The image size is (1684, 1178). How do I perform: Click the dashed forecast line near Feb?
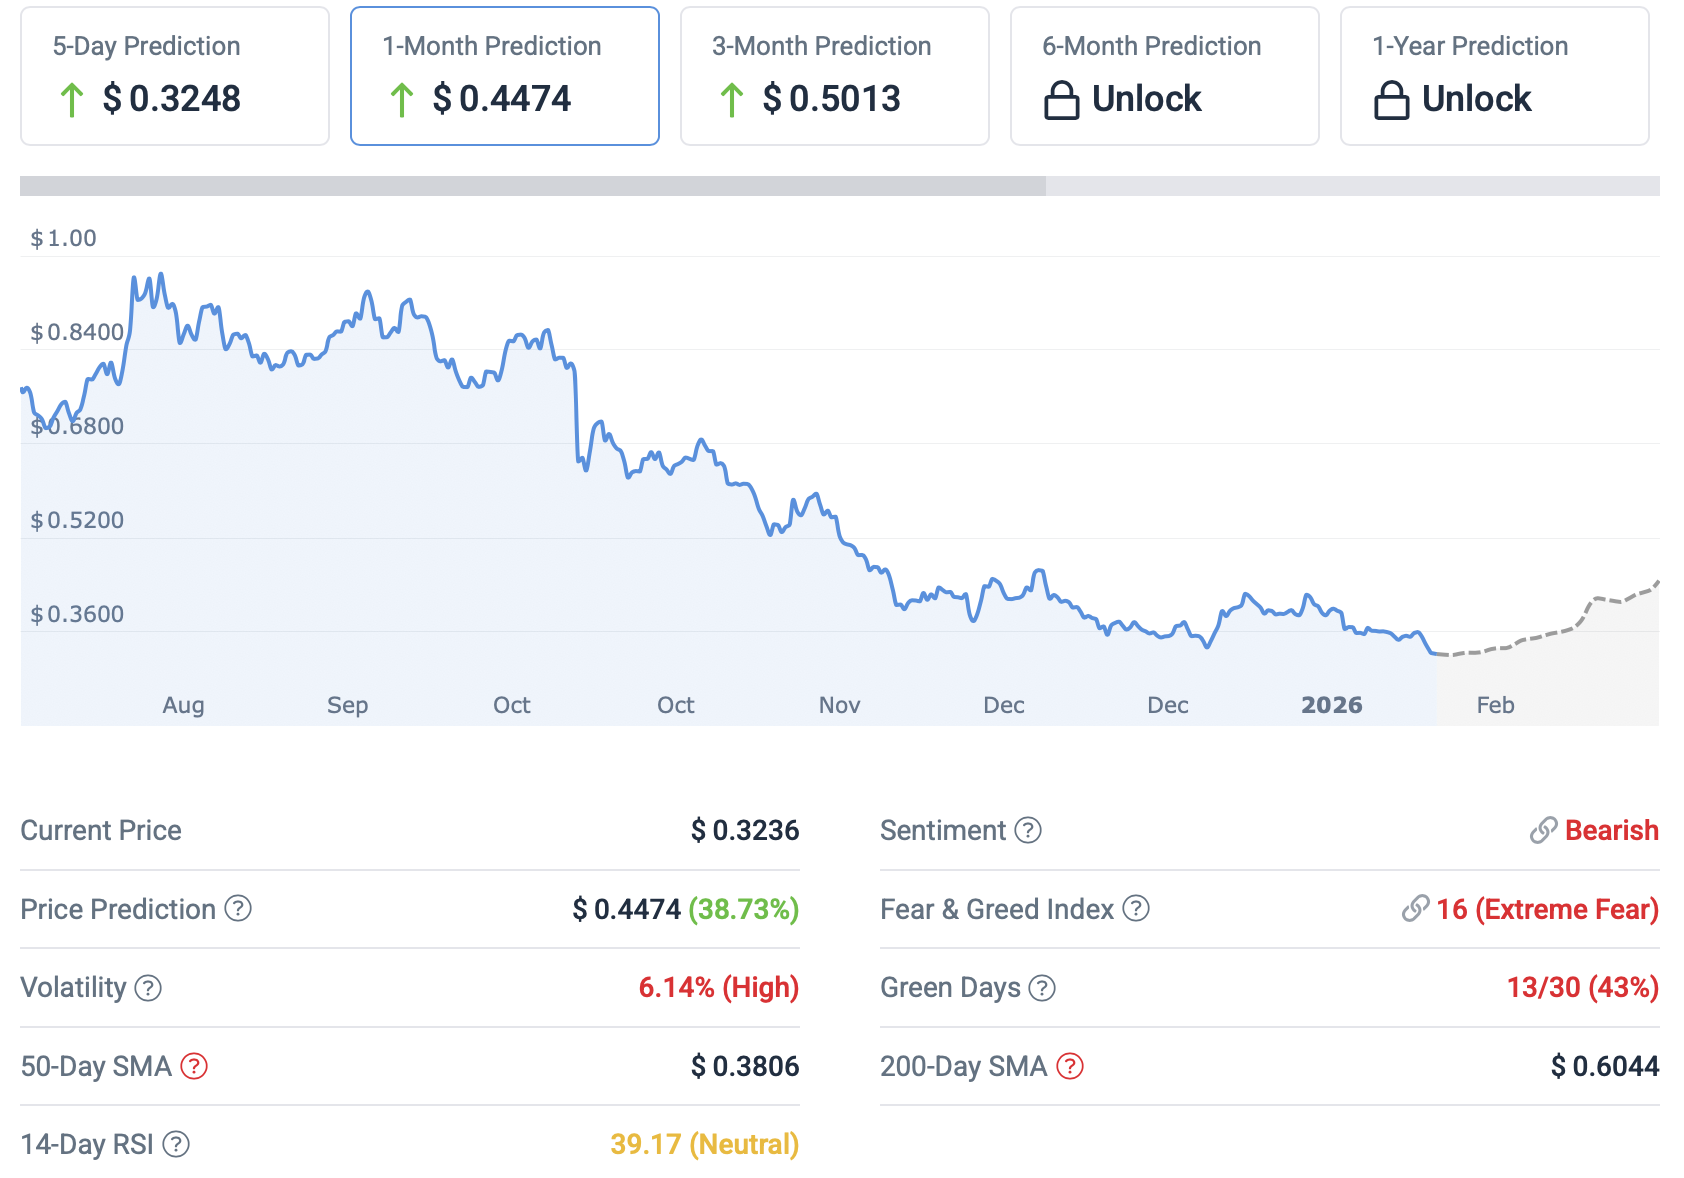[x=1500, y=647]
